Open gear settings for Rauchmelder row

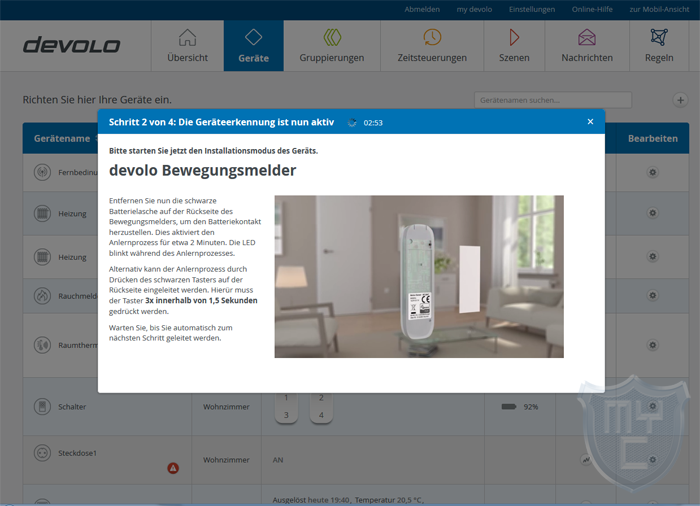click(652, 295)
